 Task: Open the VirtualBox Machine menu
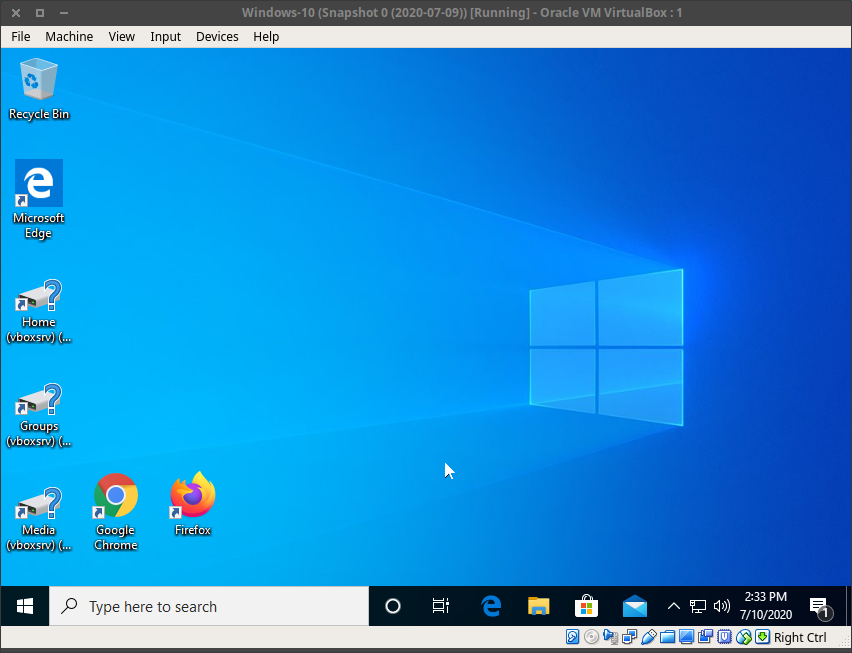[69, 36]
